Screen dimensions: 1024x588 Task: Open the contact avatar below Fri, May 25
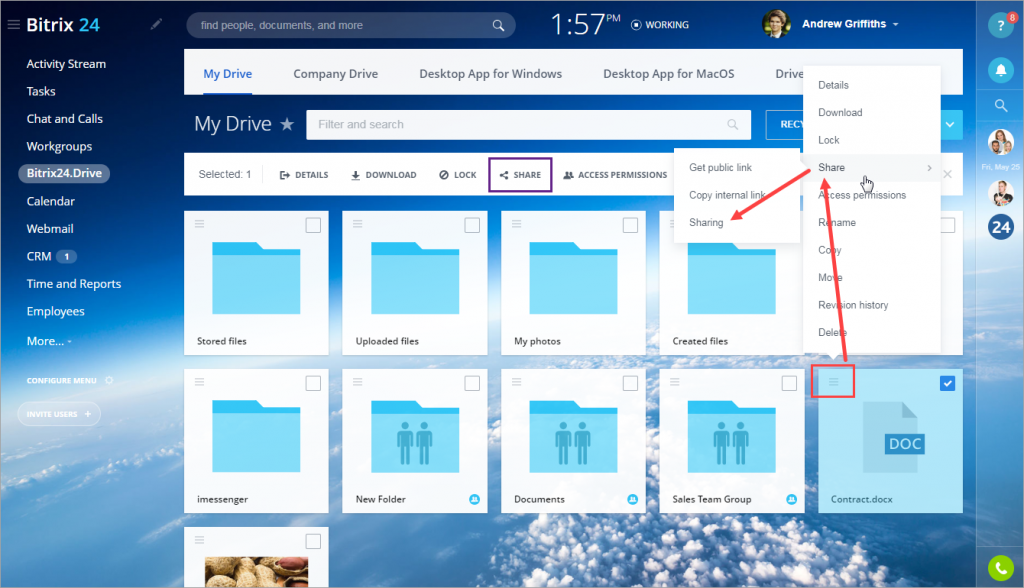1000,193
